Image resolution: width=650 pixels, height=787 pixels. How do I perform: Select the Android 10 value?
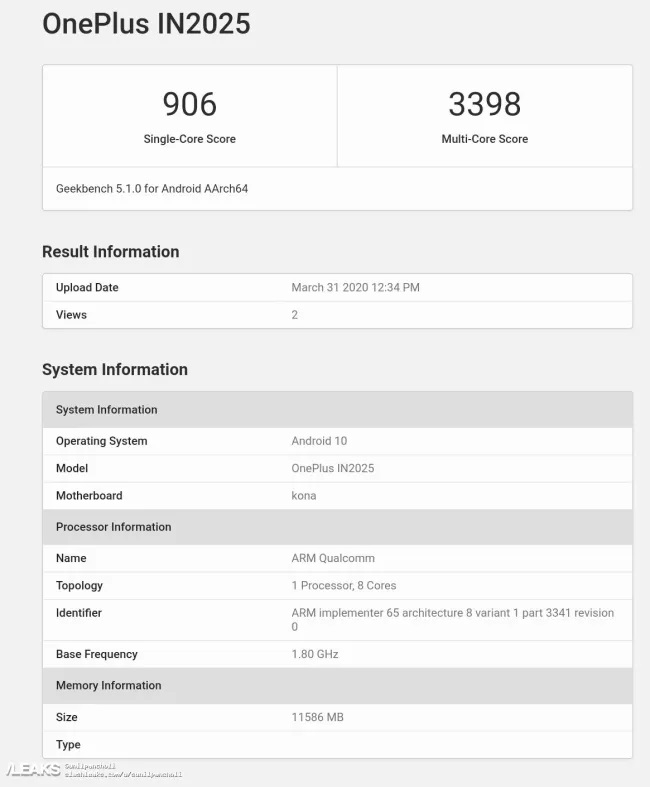[319, 441]
